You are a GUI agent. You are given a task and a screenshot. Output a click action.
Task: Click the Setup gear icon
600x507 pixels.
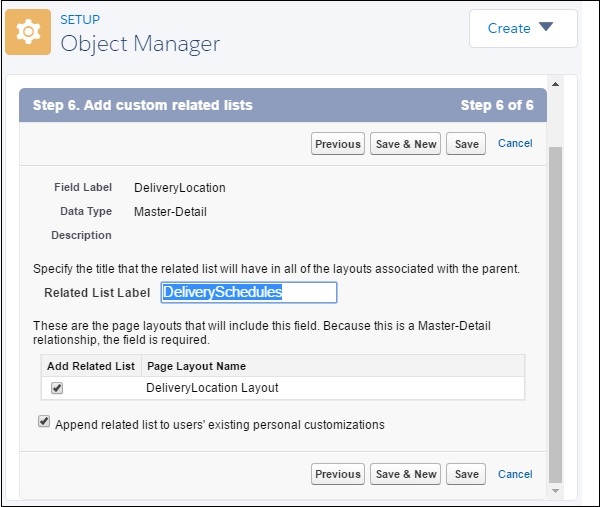tap(29, 32)
